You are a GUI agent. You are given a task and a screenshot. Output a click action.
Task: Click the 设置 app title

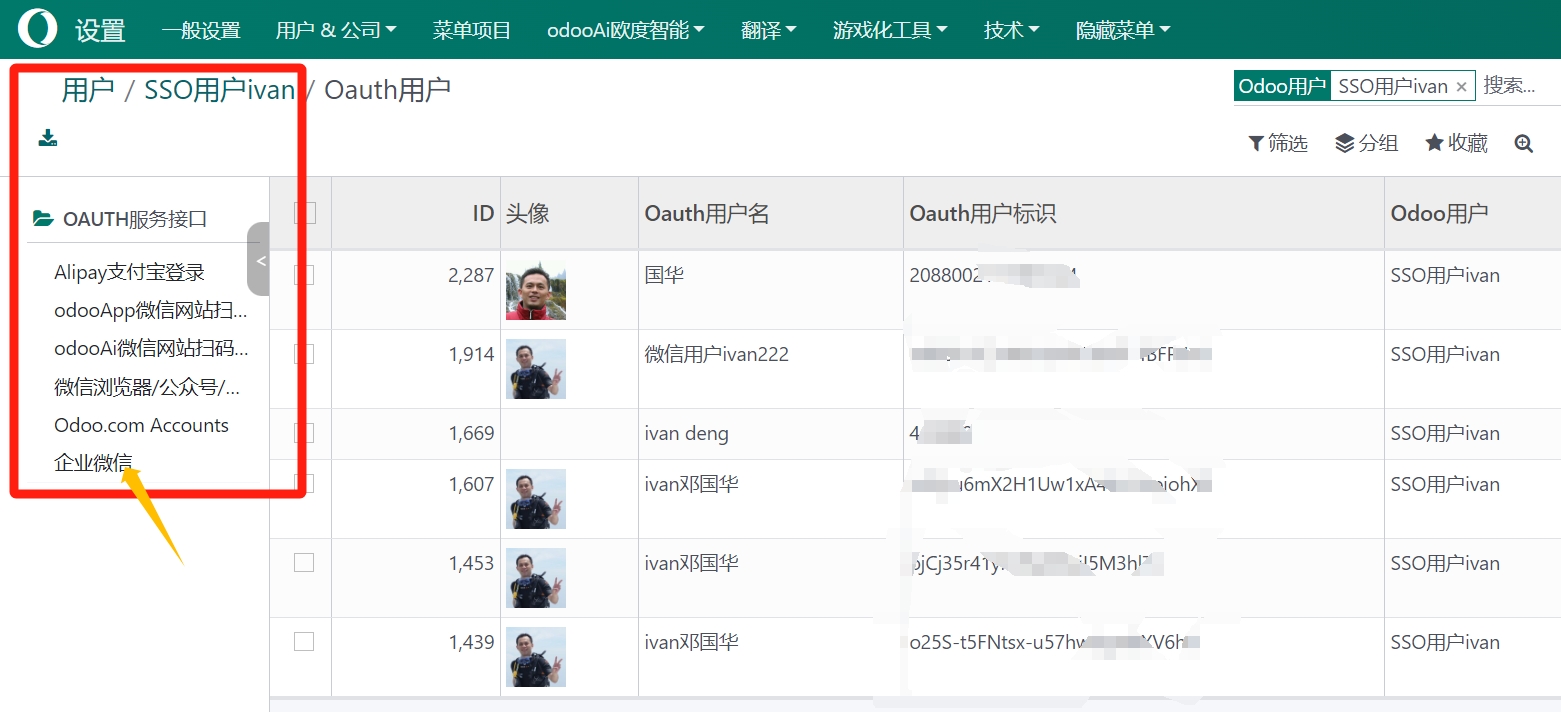coord(100,30)
